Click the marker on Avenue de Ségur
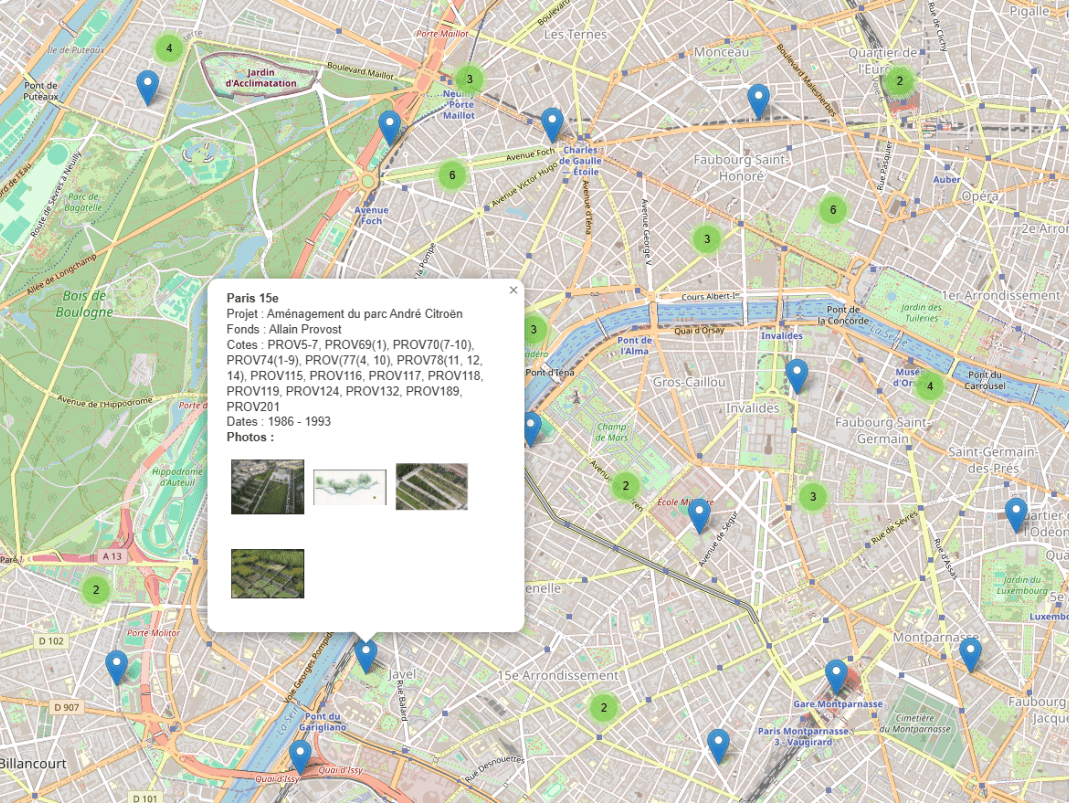Screen dimensions: 1069x803 (699, 515)
